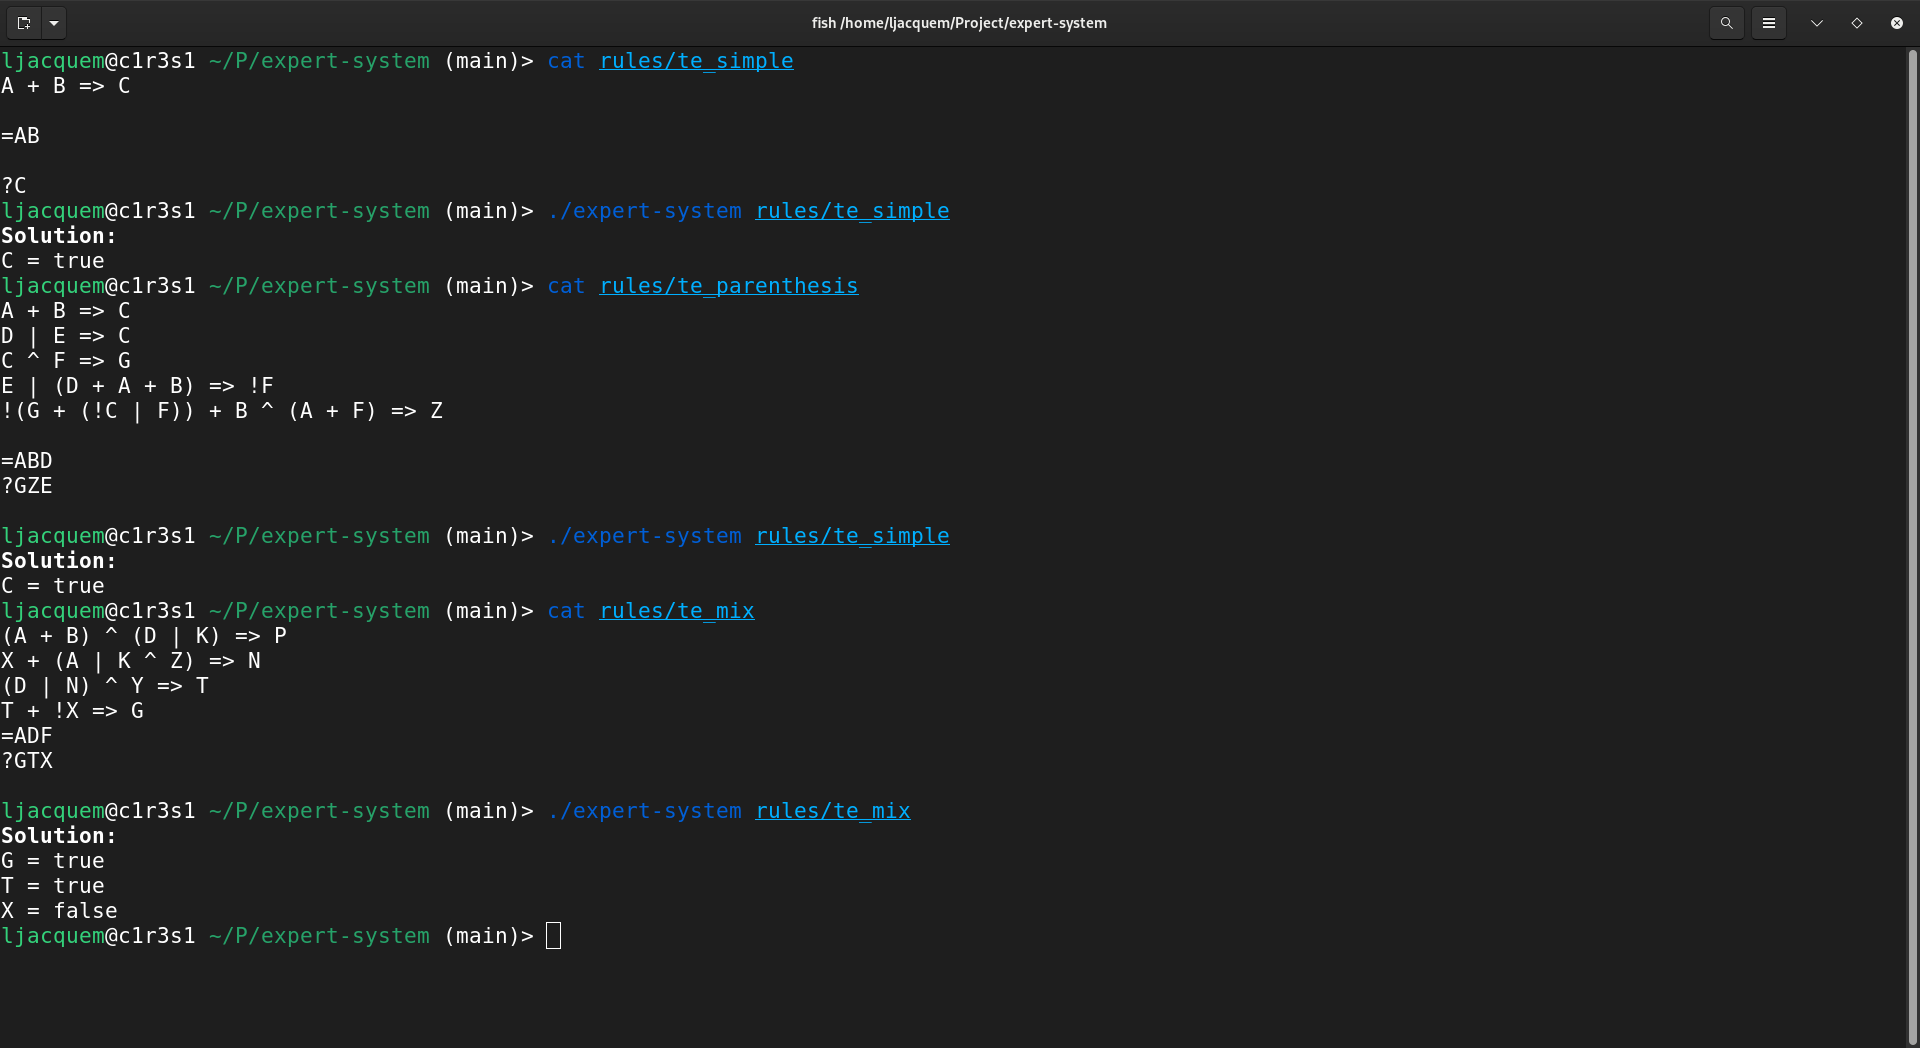Click the rule '(A + B) ^ (D | K) => P'
The image size is (1920, 1048).
144,636
